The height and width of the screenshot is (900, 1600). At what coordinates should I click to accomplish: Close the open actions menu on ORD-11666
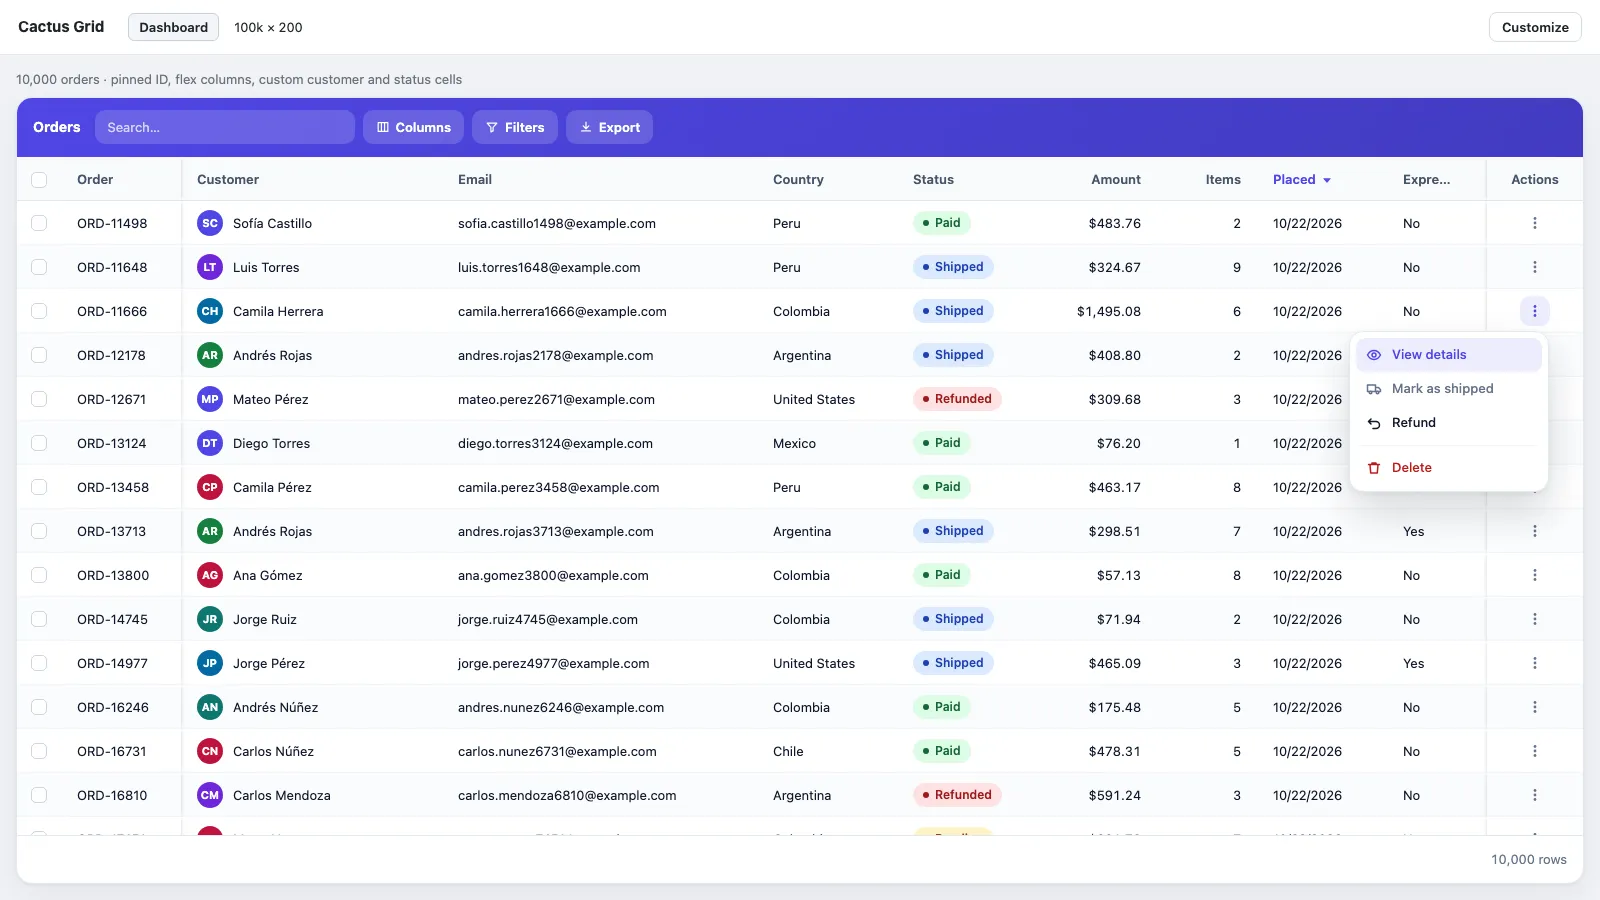1535,311
